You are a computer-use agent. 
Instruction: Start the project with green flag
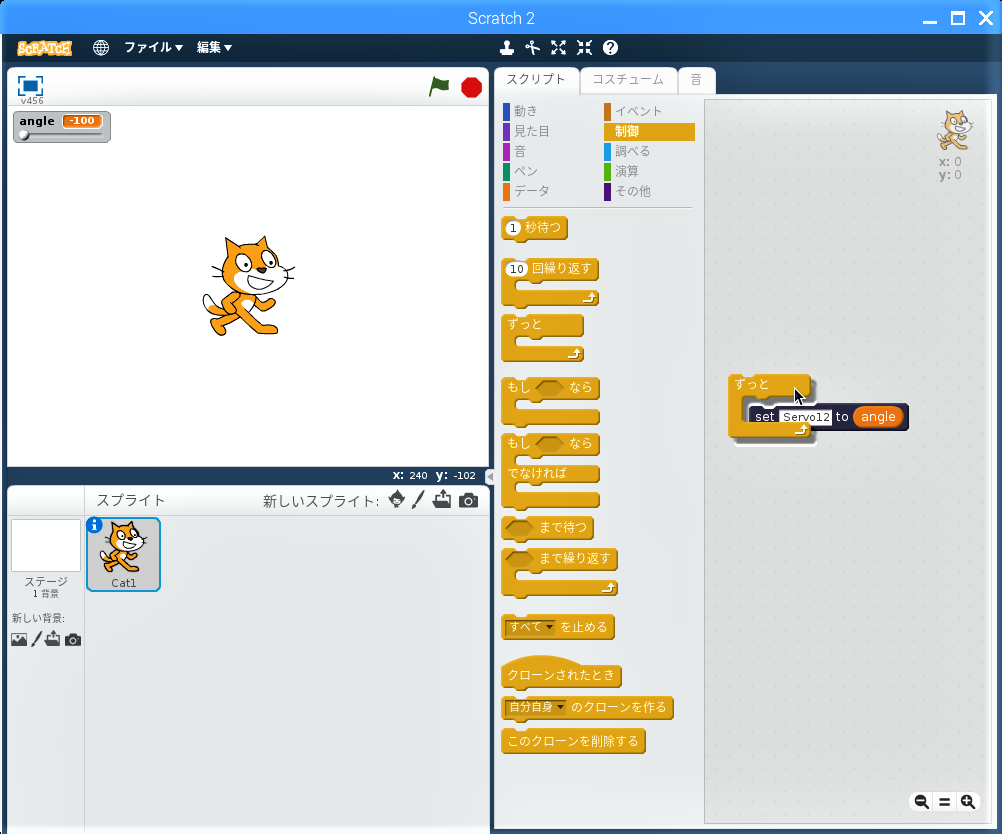click(x=439, y=86)
